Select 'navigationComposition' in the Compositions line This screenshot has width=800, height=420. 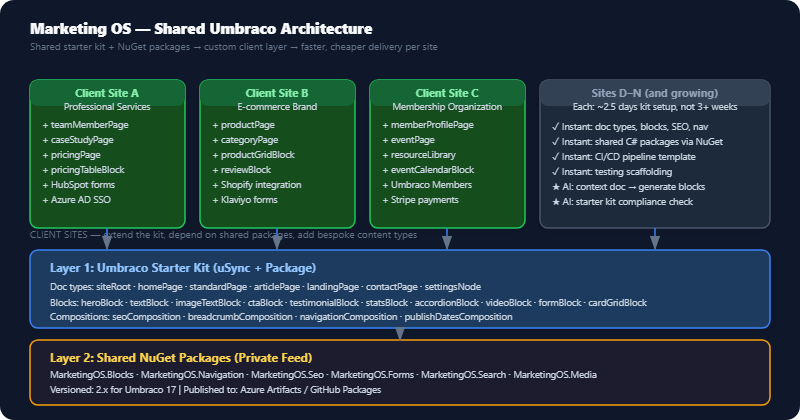tap(348, 317)
